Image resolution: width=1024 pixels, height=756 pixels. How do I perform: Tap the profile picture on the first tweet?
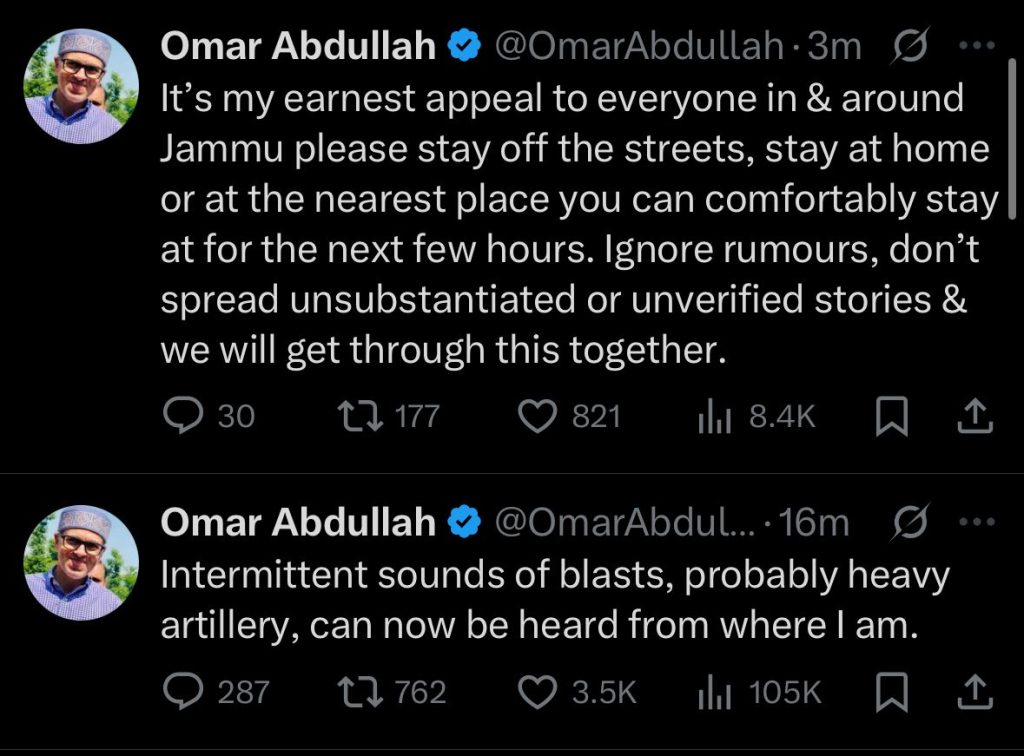[x=80, y=86]
